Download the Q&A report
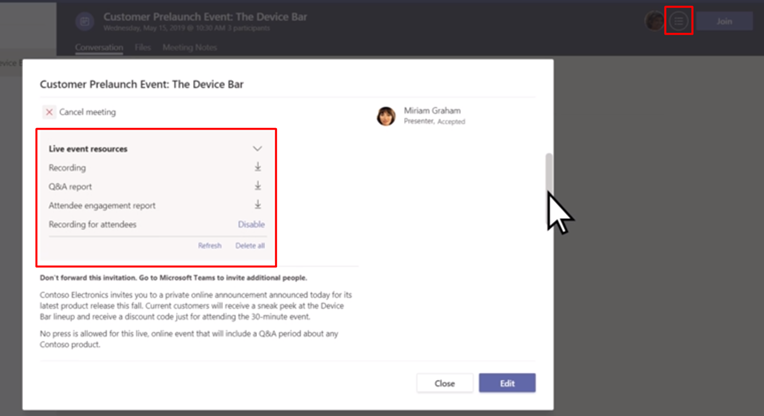 [x=258, y=186]
